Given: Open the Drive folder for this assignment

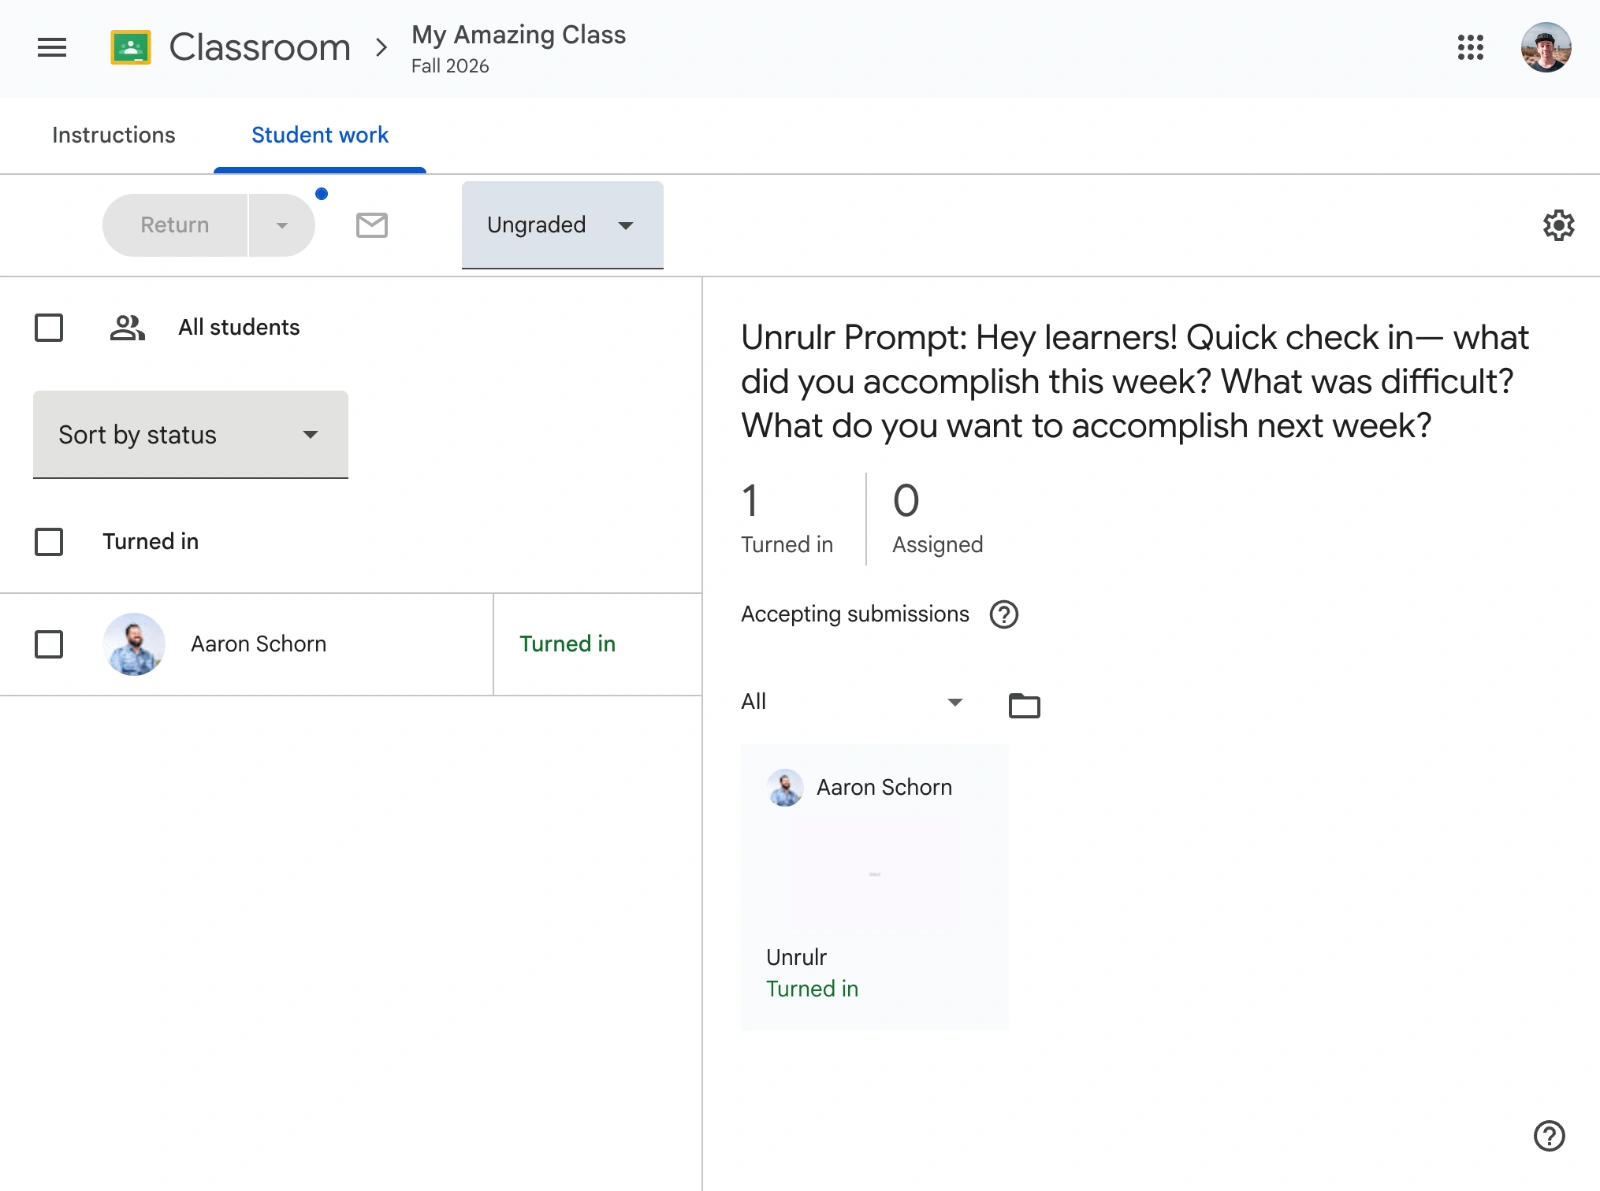Looking at the screenshot, I should pos(1024,704).
